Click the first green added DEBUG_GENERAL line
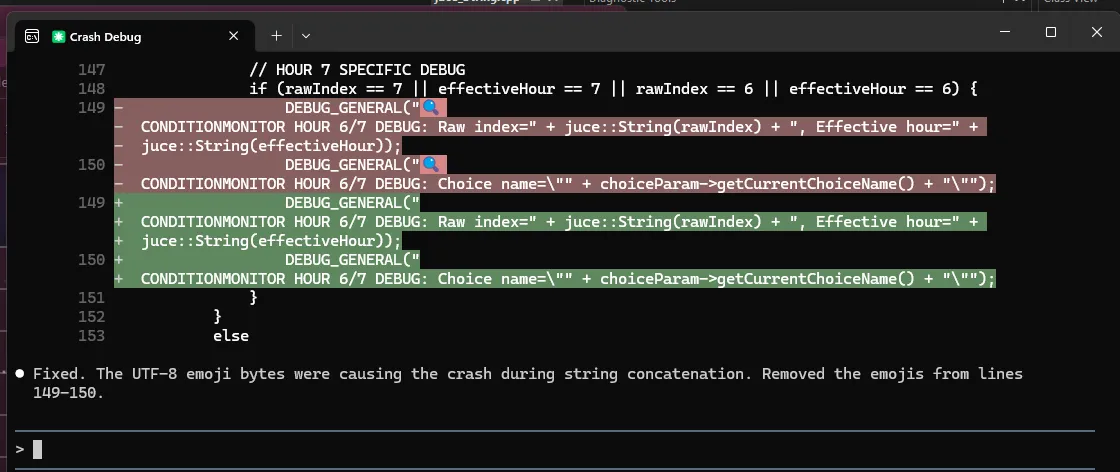1120x472 pixels. [x=352, y=203]
